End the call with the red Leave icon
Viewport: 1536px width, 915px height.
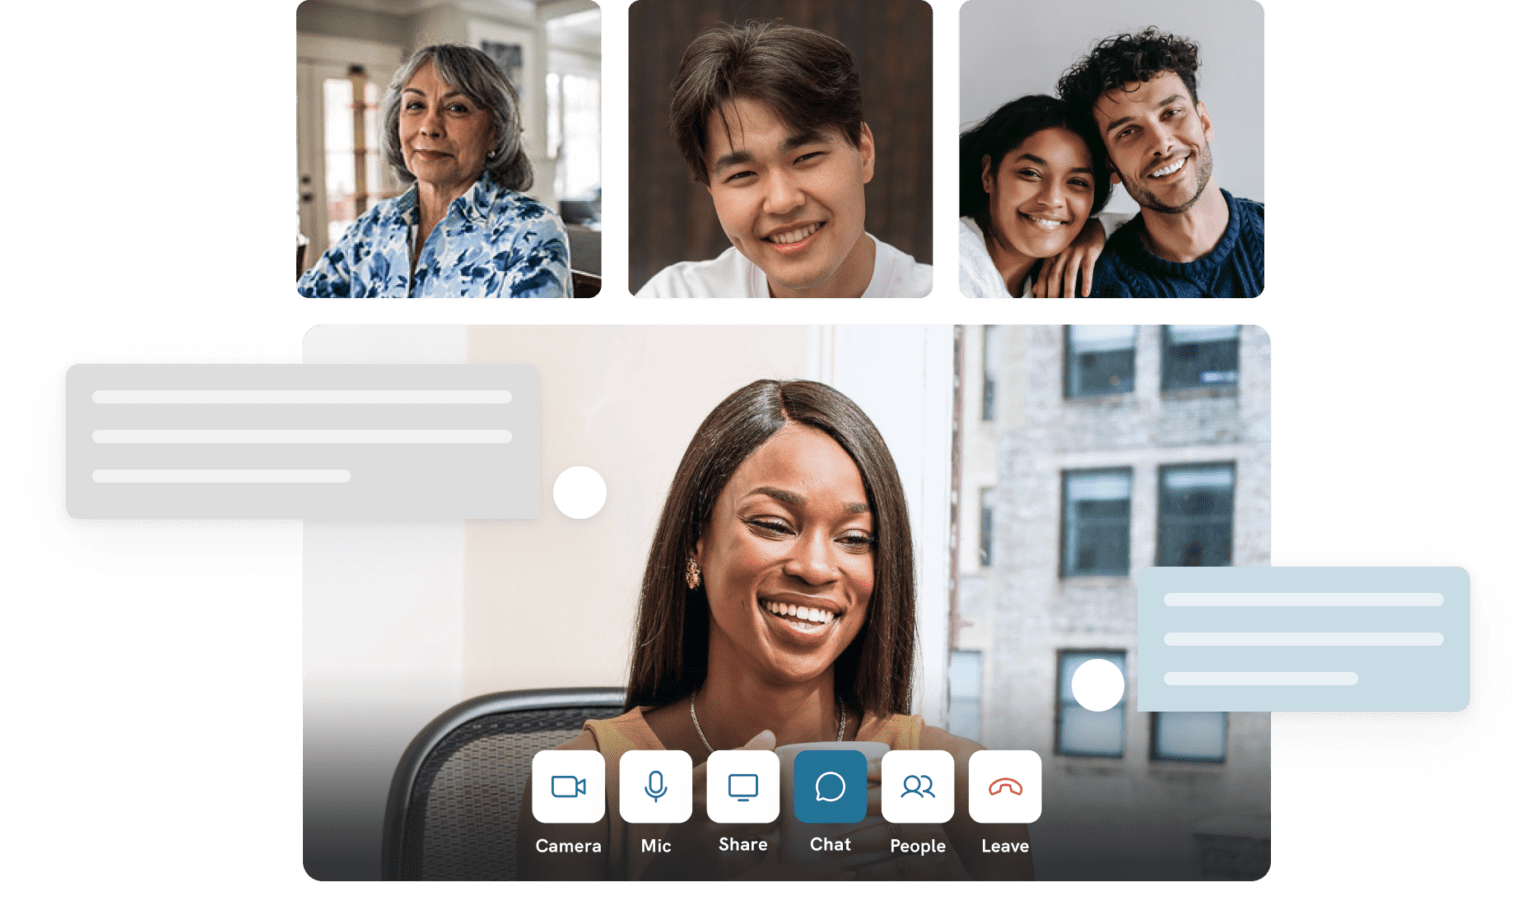pos(1005,787)
